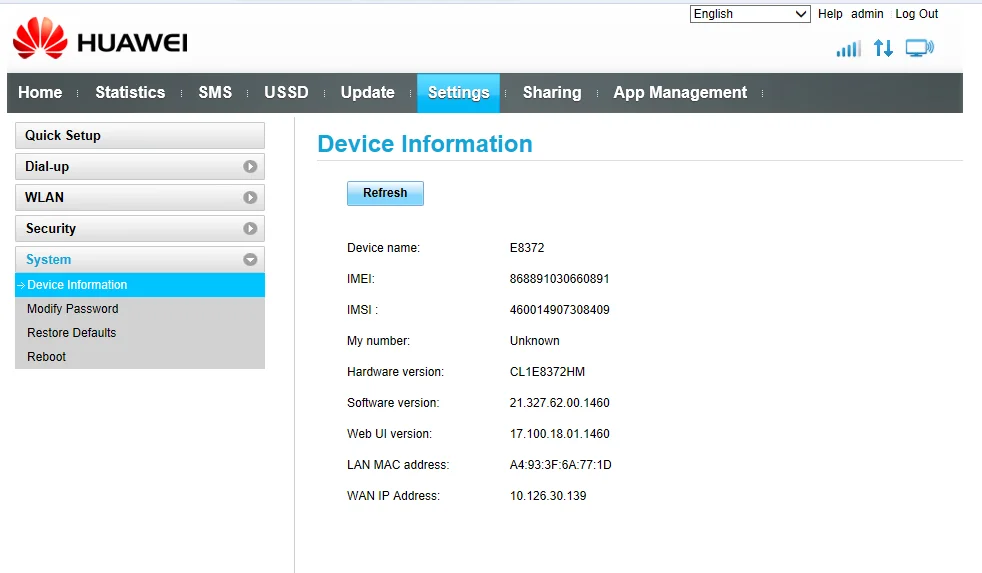Open the English language dropdown
The image size is (982, 573).
click(750, 14)
